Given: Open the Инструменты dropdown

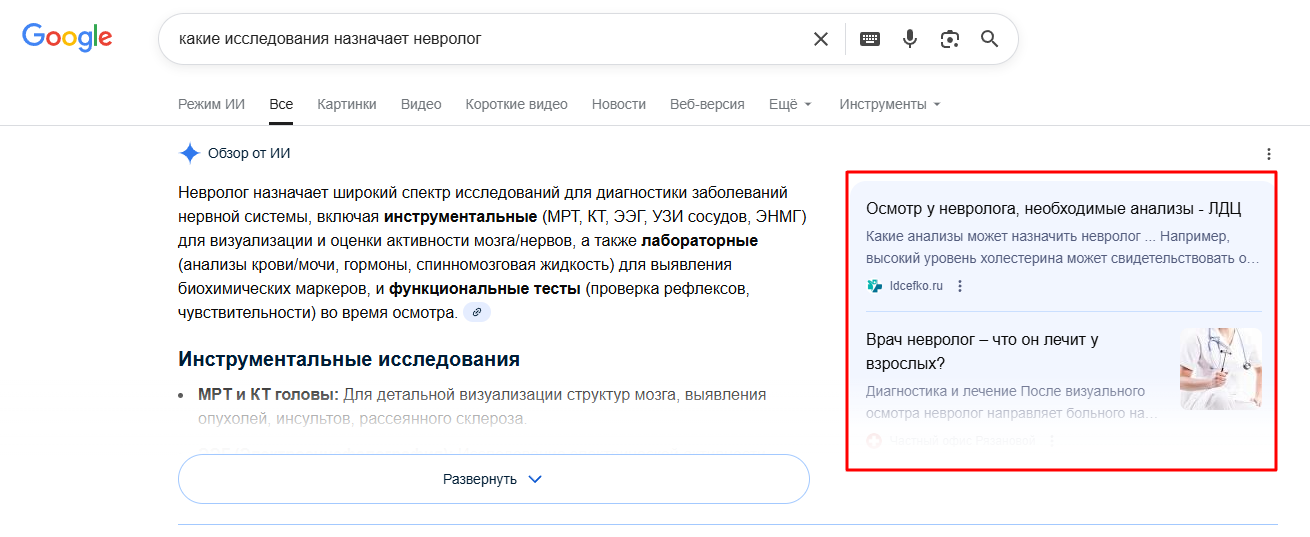Looking at the screenshot, I should click(889, 104).
